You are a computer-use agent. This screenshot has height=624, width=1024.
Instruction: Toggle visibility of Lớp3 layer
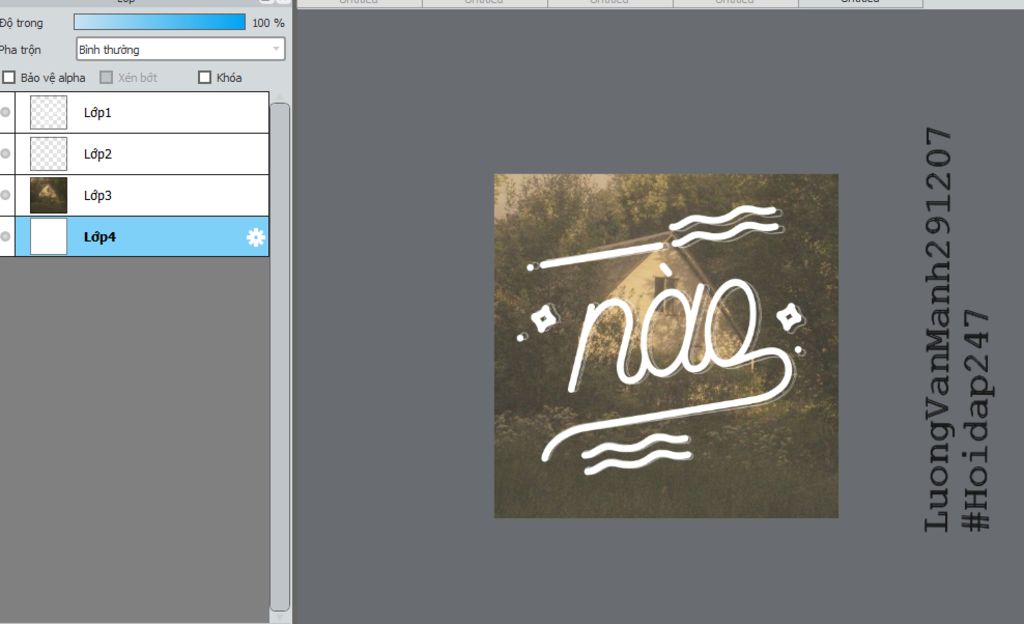(x=5, y=195)
